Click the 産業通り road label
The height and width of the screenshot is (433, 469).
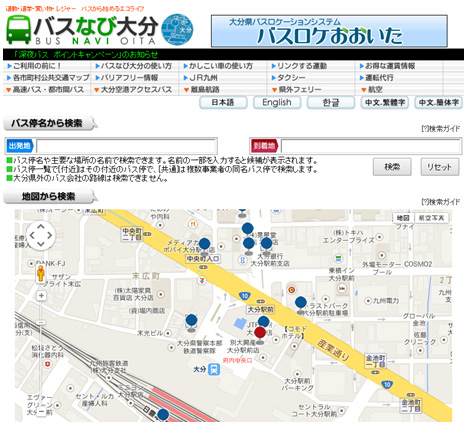[x=332, y=350]
